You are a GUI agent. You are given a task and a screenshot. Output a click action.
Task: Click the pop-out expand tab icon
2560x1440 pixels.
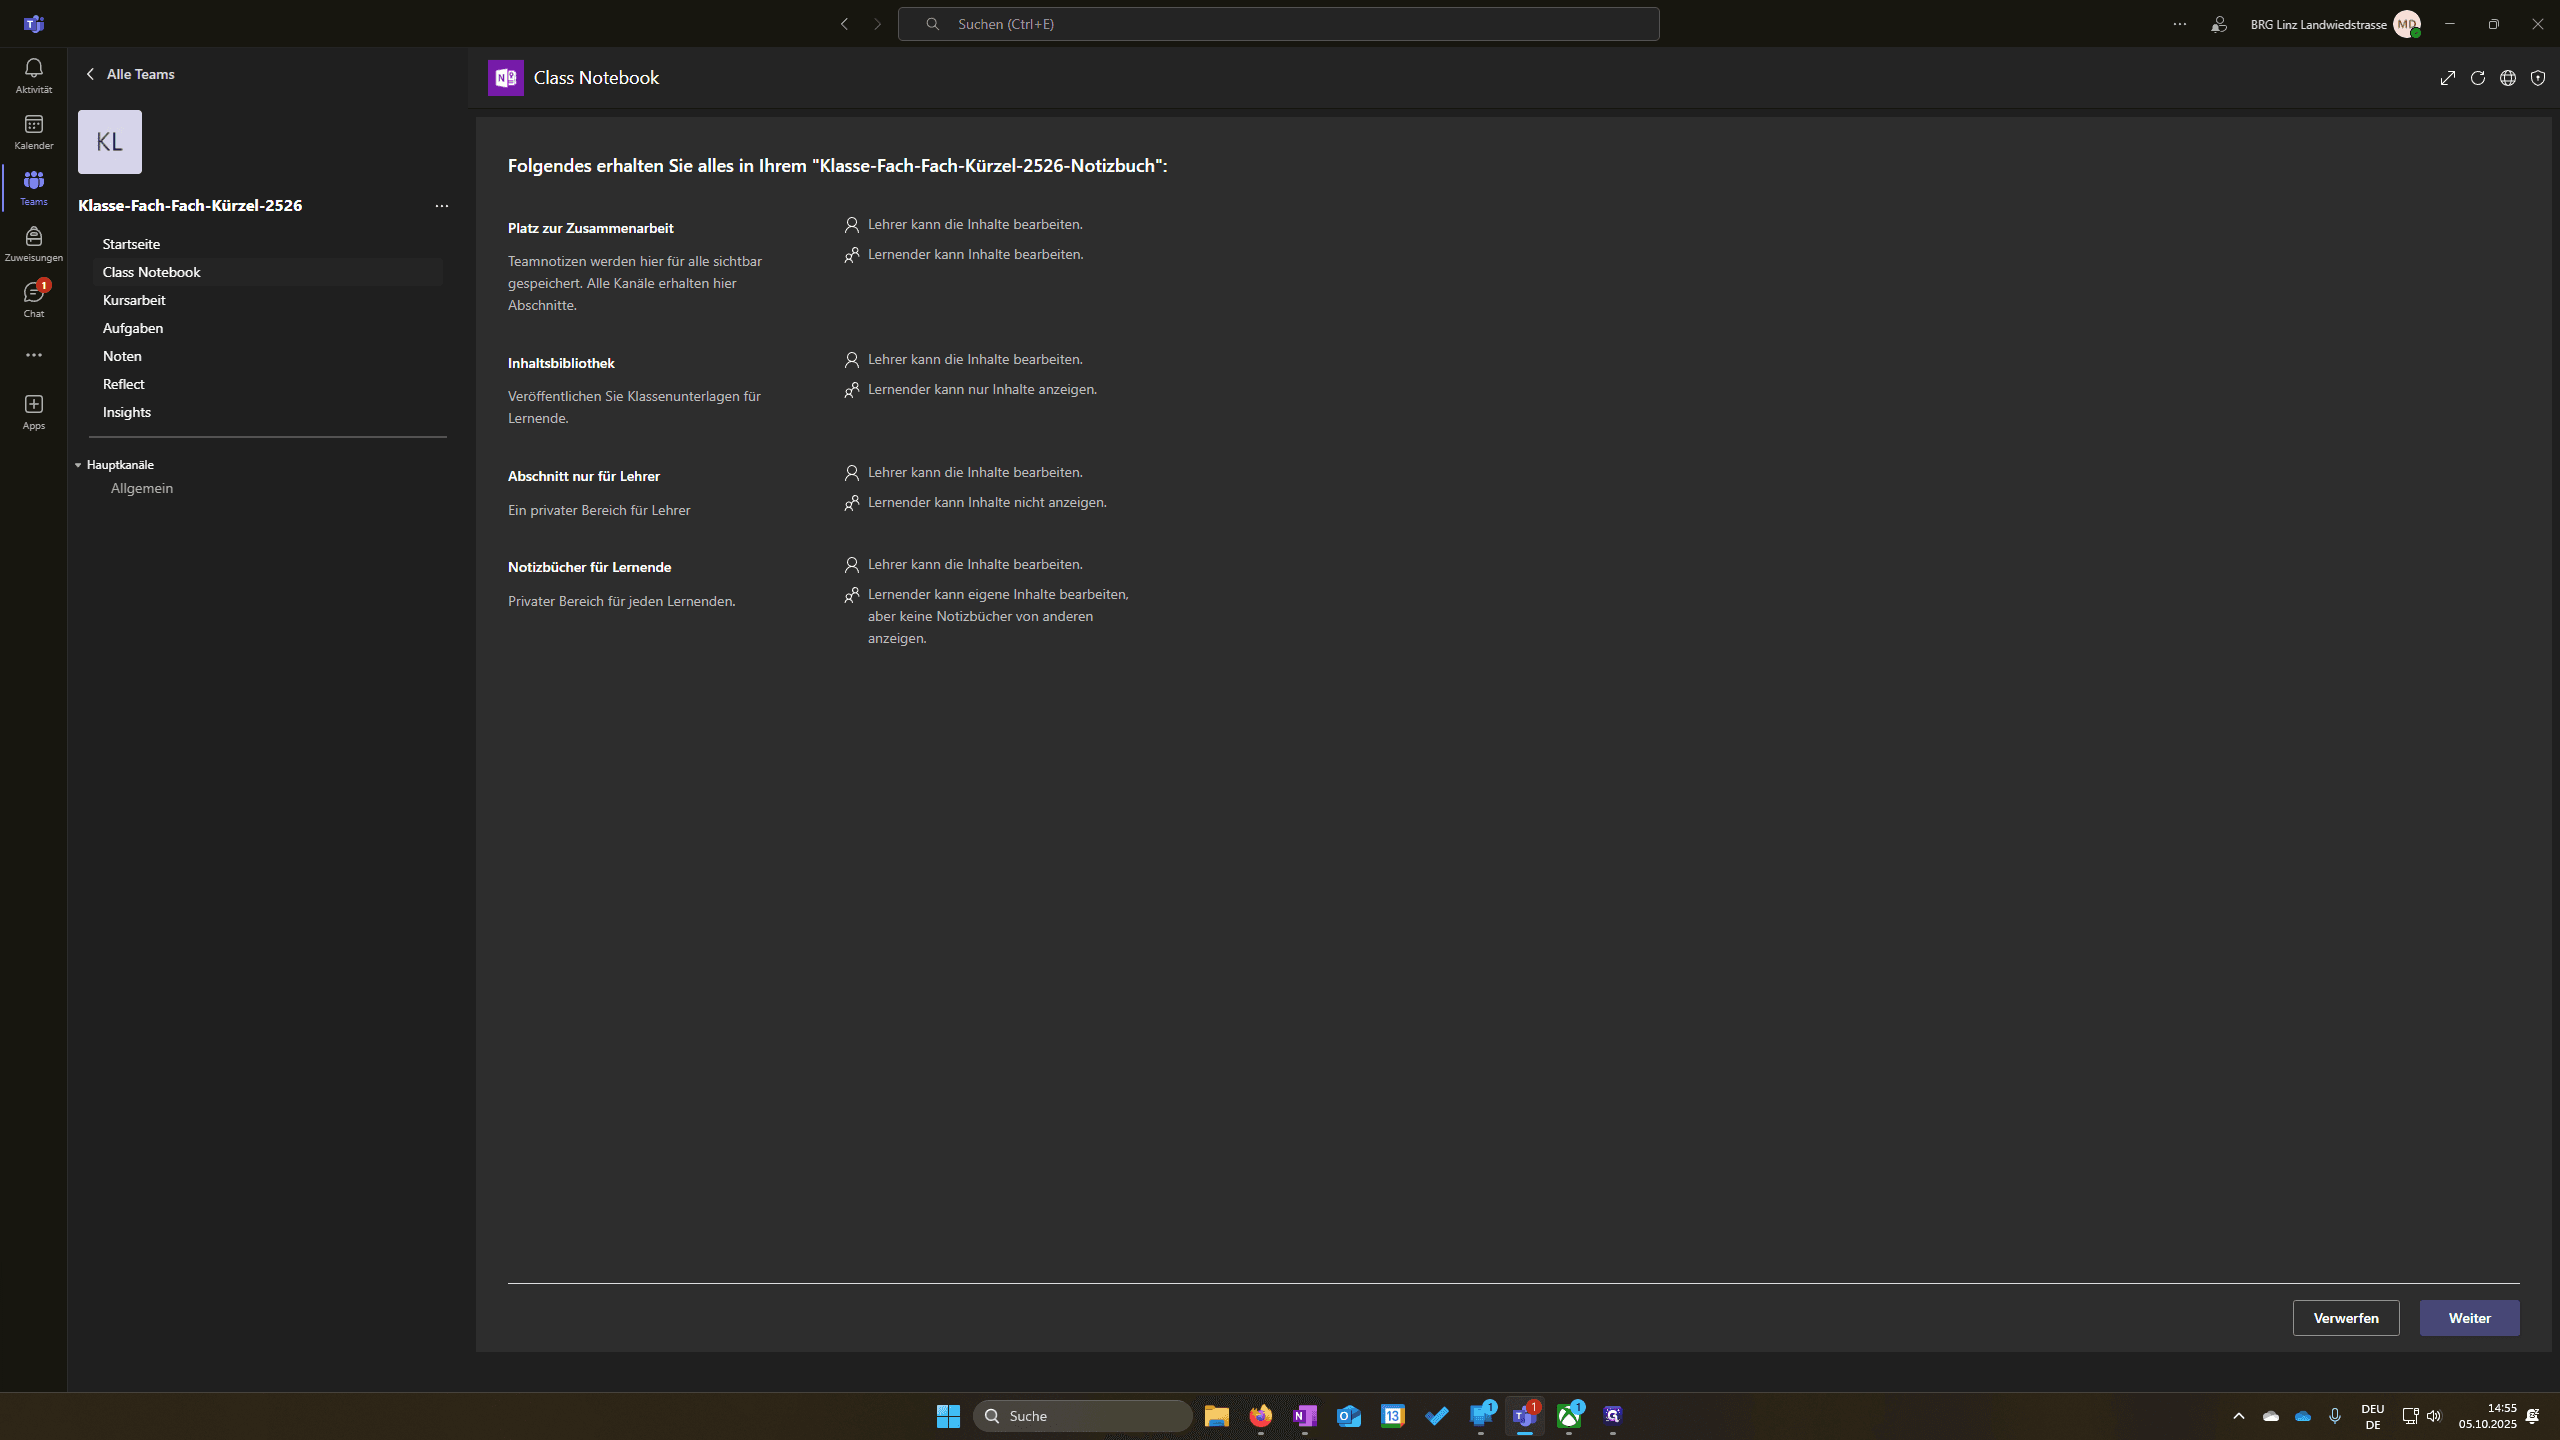click(x=2447, y=78)
